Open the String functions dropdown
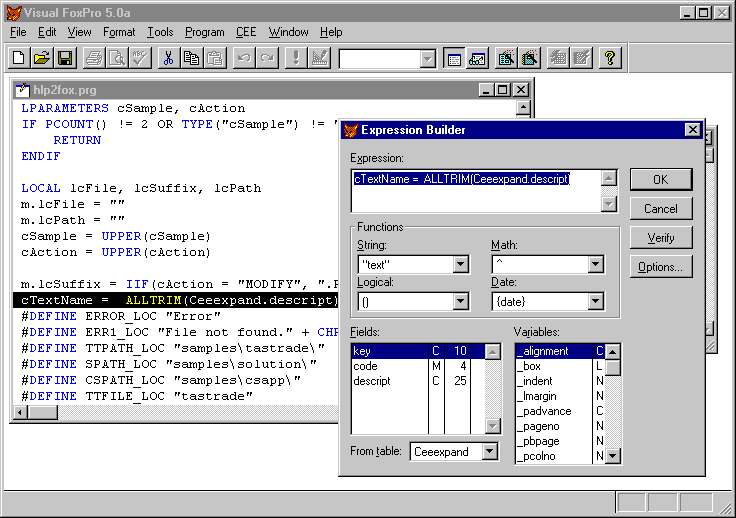The image size is (736, 518). click(x=460, y=265)
